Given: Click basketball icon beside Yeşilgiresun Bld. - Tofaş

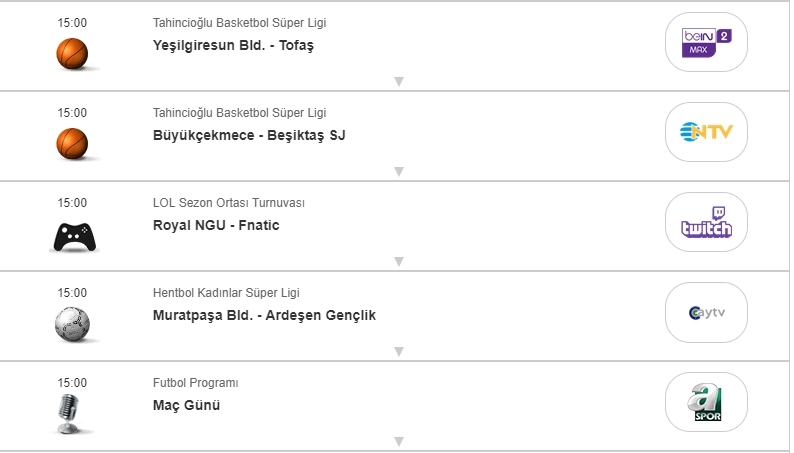Looking at the screenshot, I should tap(72, 52).
